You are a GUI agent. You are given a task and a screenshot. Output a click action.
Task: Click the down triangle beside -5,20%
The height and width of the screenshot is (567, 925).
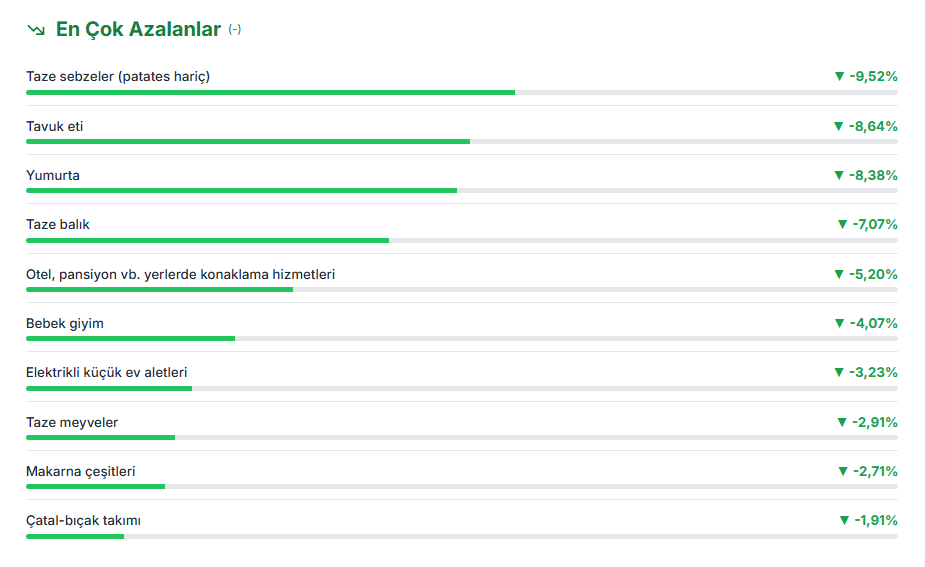tap(839, 274)
